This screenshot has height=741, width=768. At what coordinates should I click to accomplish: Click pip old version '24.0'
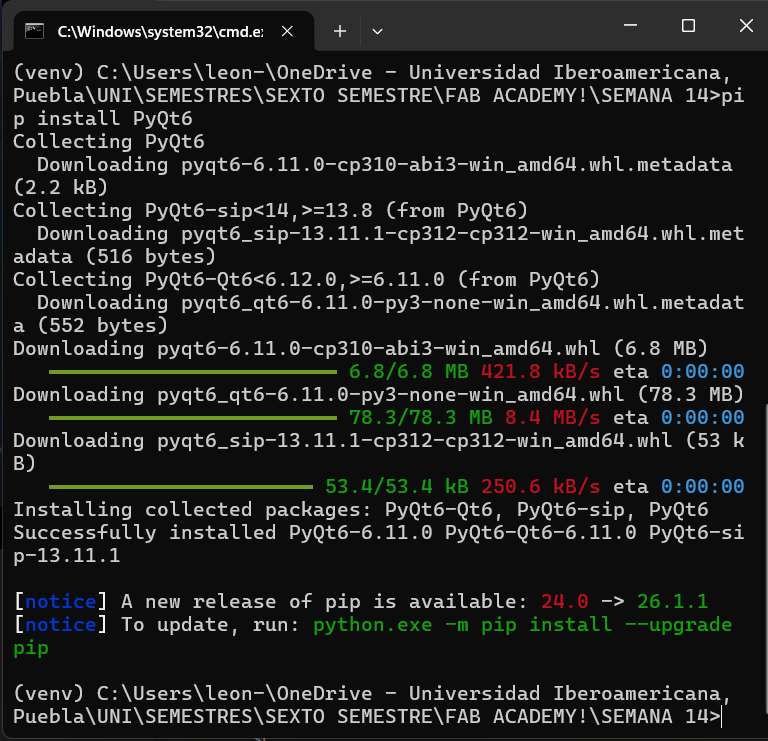(x=564, y=601)
